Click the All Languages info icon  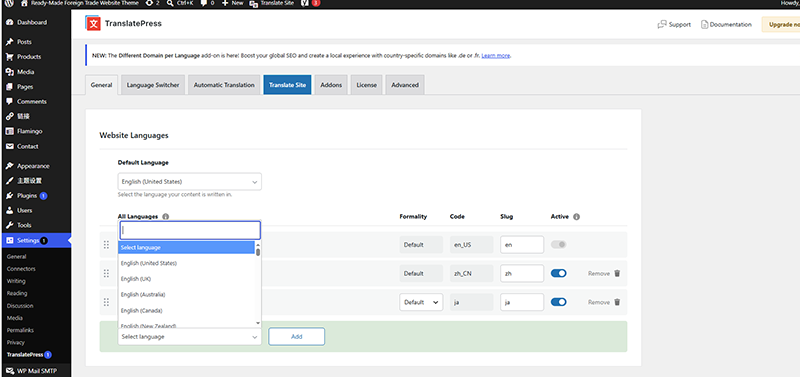point(165,216)
